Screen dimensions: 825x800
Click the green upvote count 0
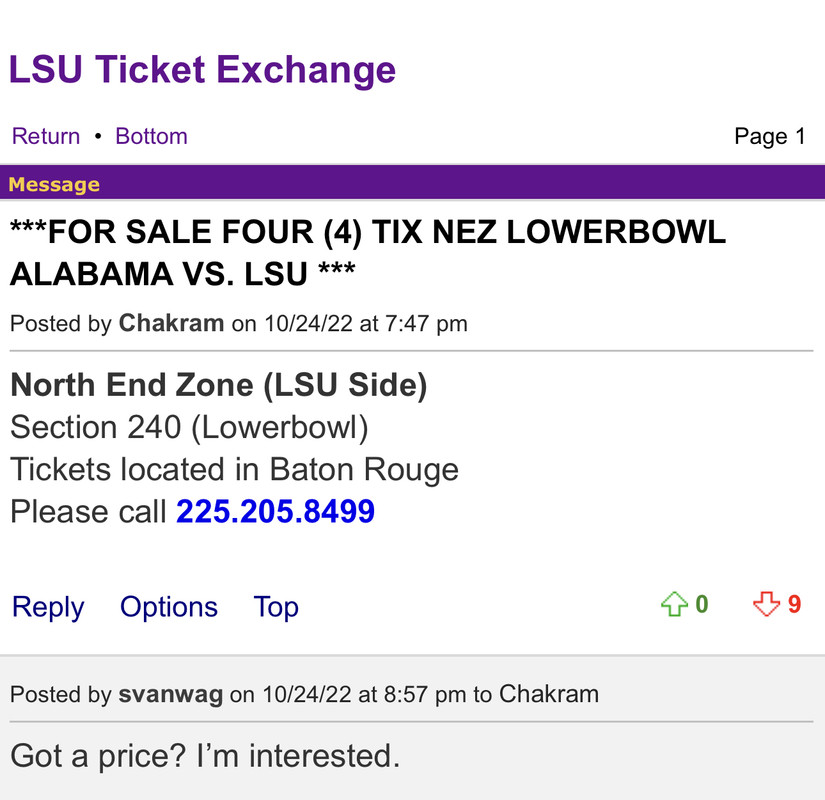[702, 604]
